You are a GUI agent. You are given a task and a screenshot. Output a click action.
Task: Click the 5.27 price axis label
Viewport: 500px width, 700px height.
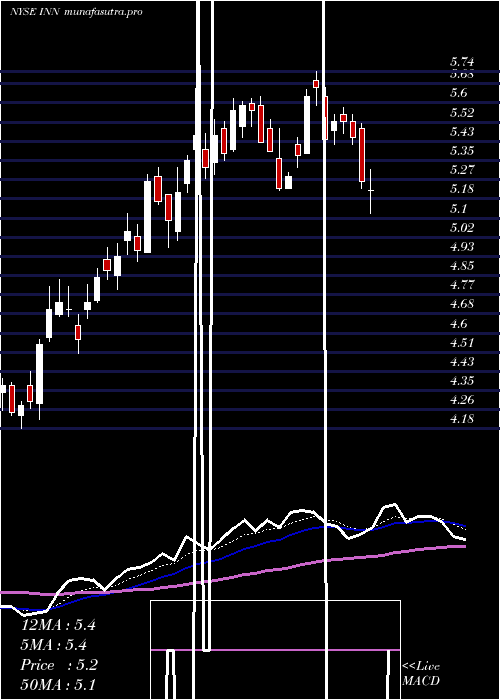[462, 170]
